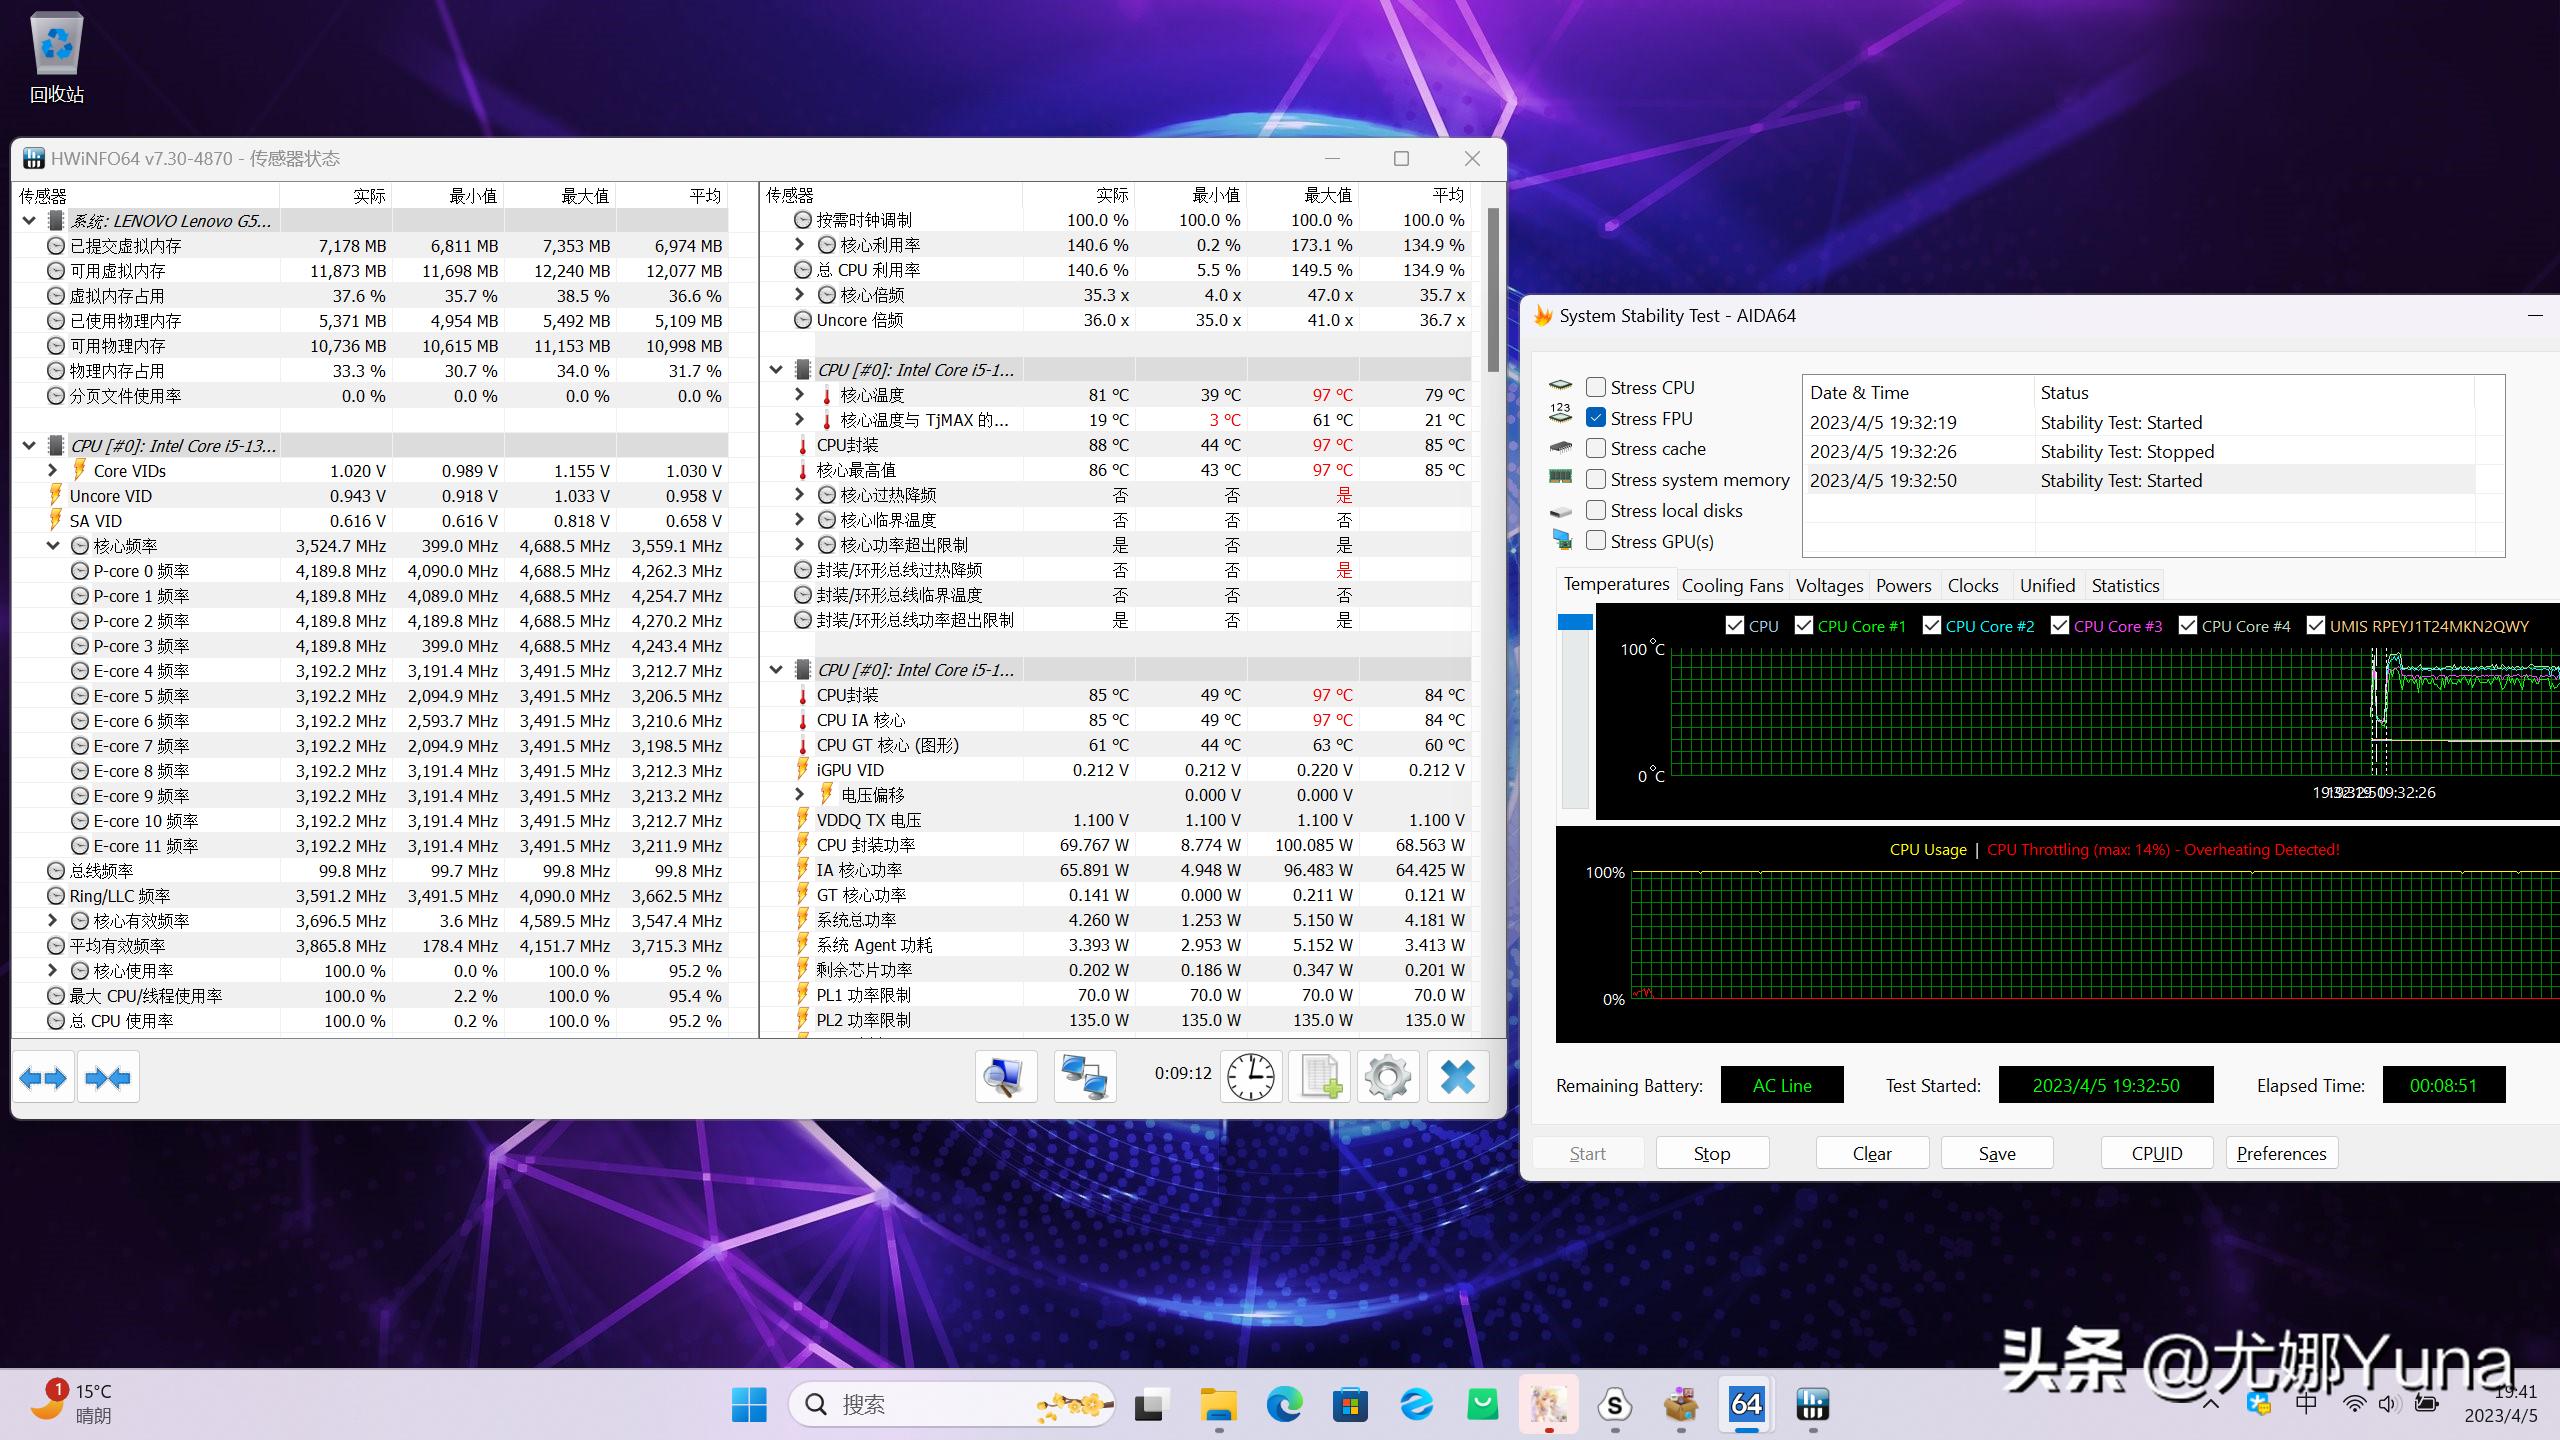Open AIDA64 from the taskbar
The width and height of the screenshot is (2560, 1440).
click(x=1746, y=1404)
